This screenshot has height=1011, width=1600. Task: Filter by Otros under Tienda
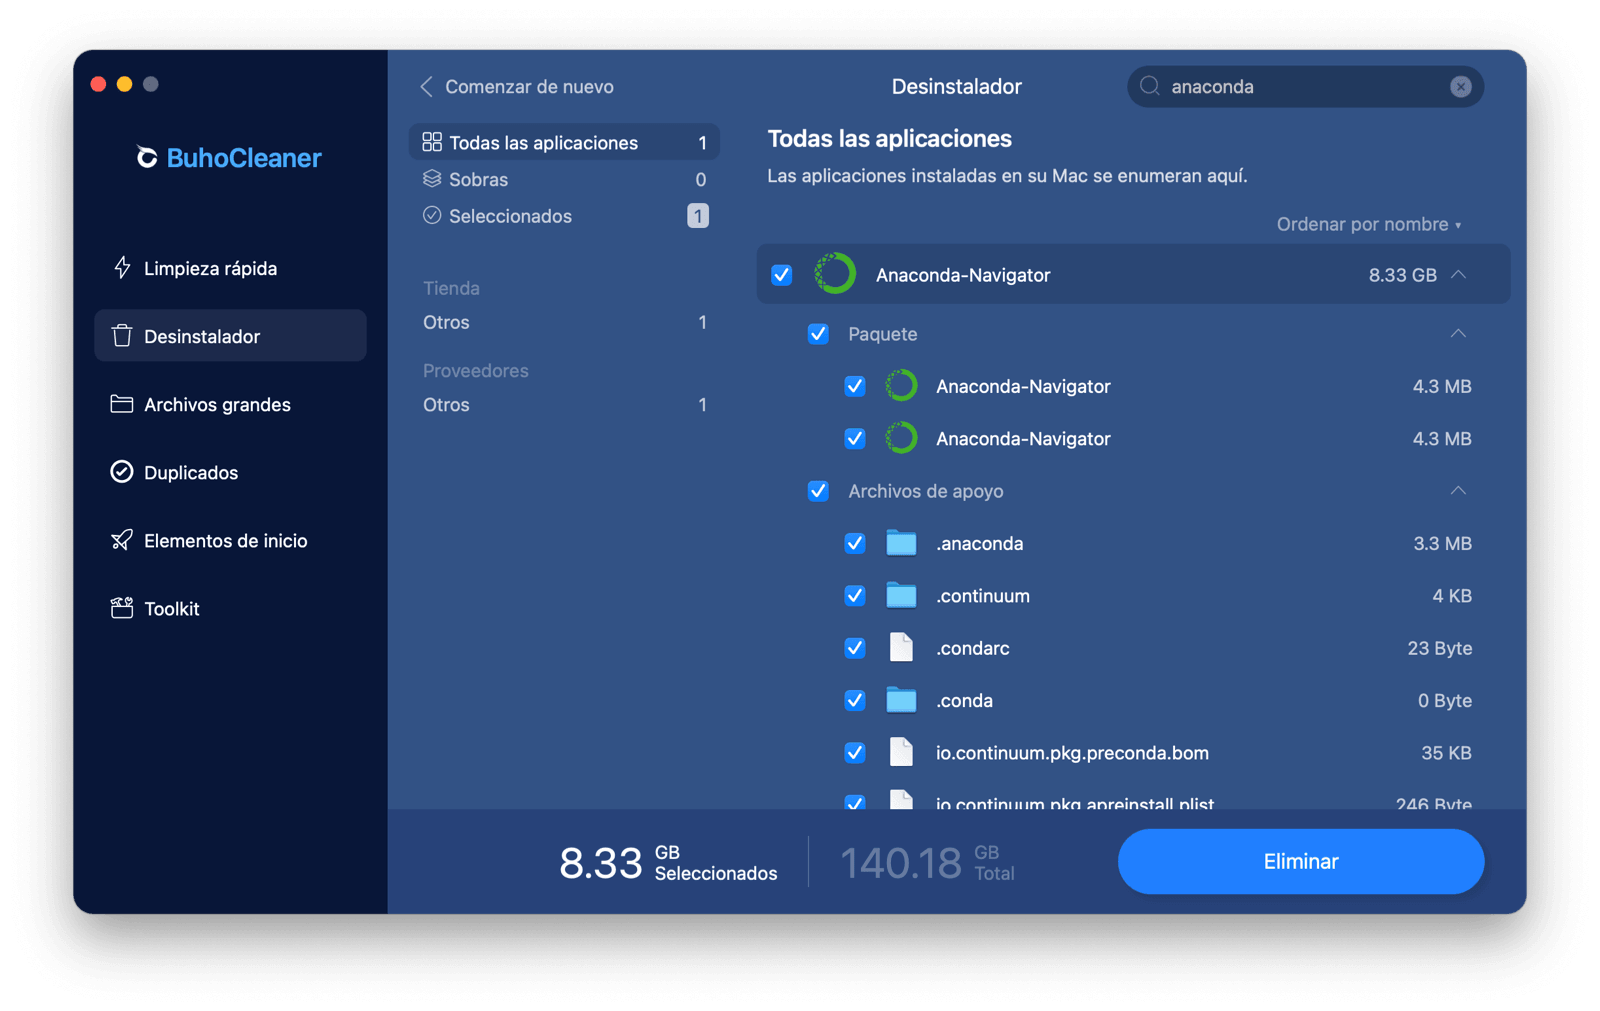564,322
